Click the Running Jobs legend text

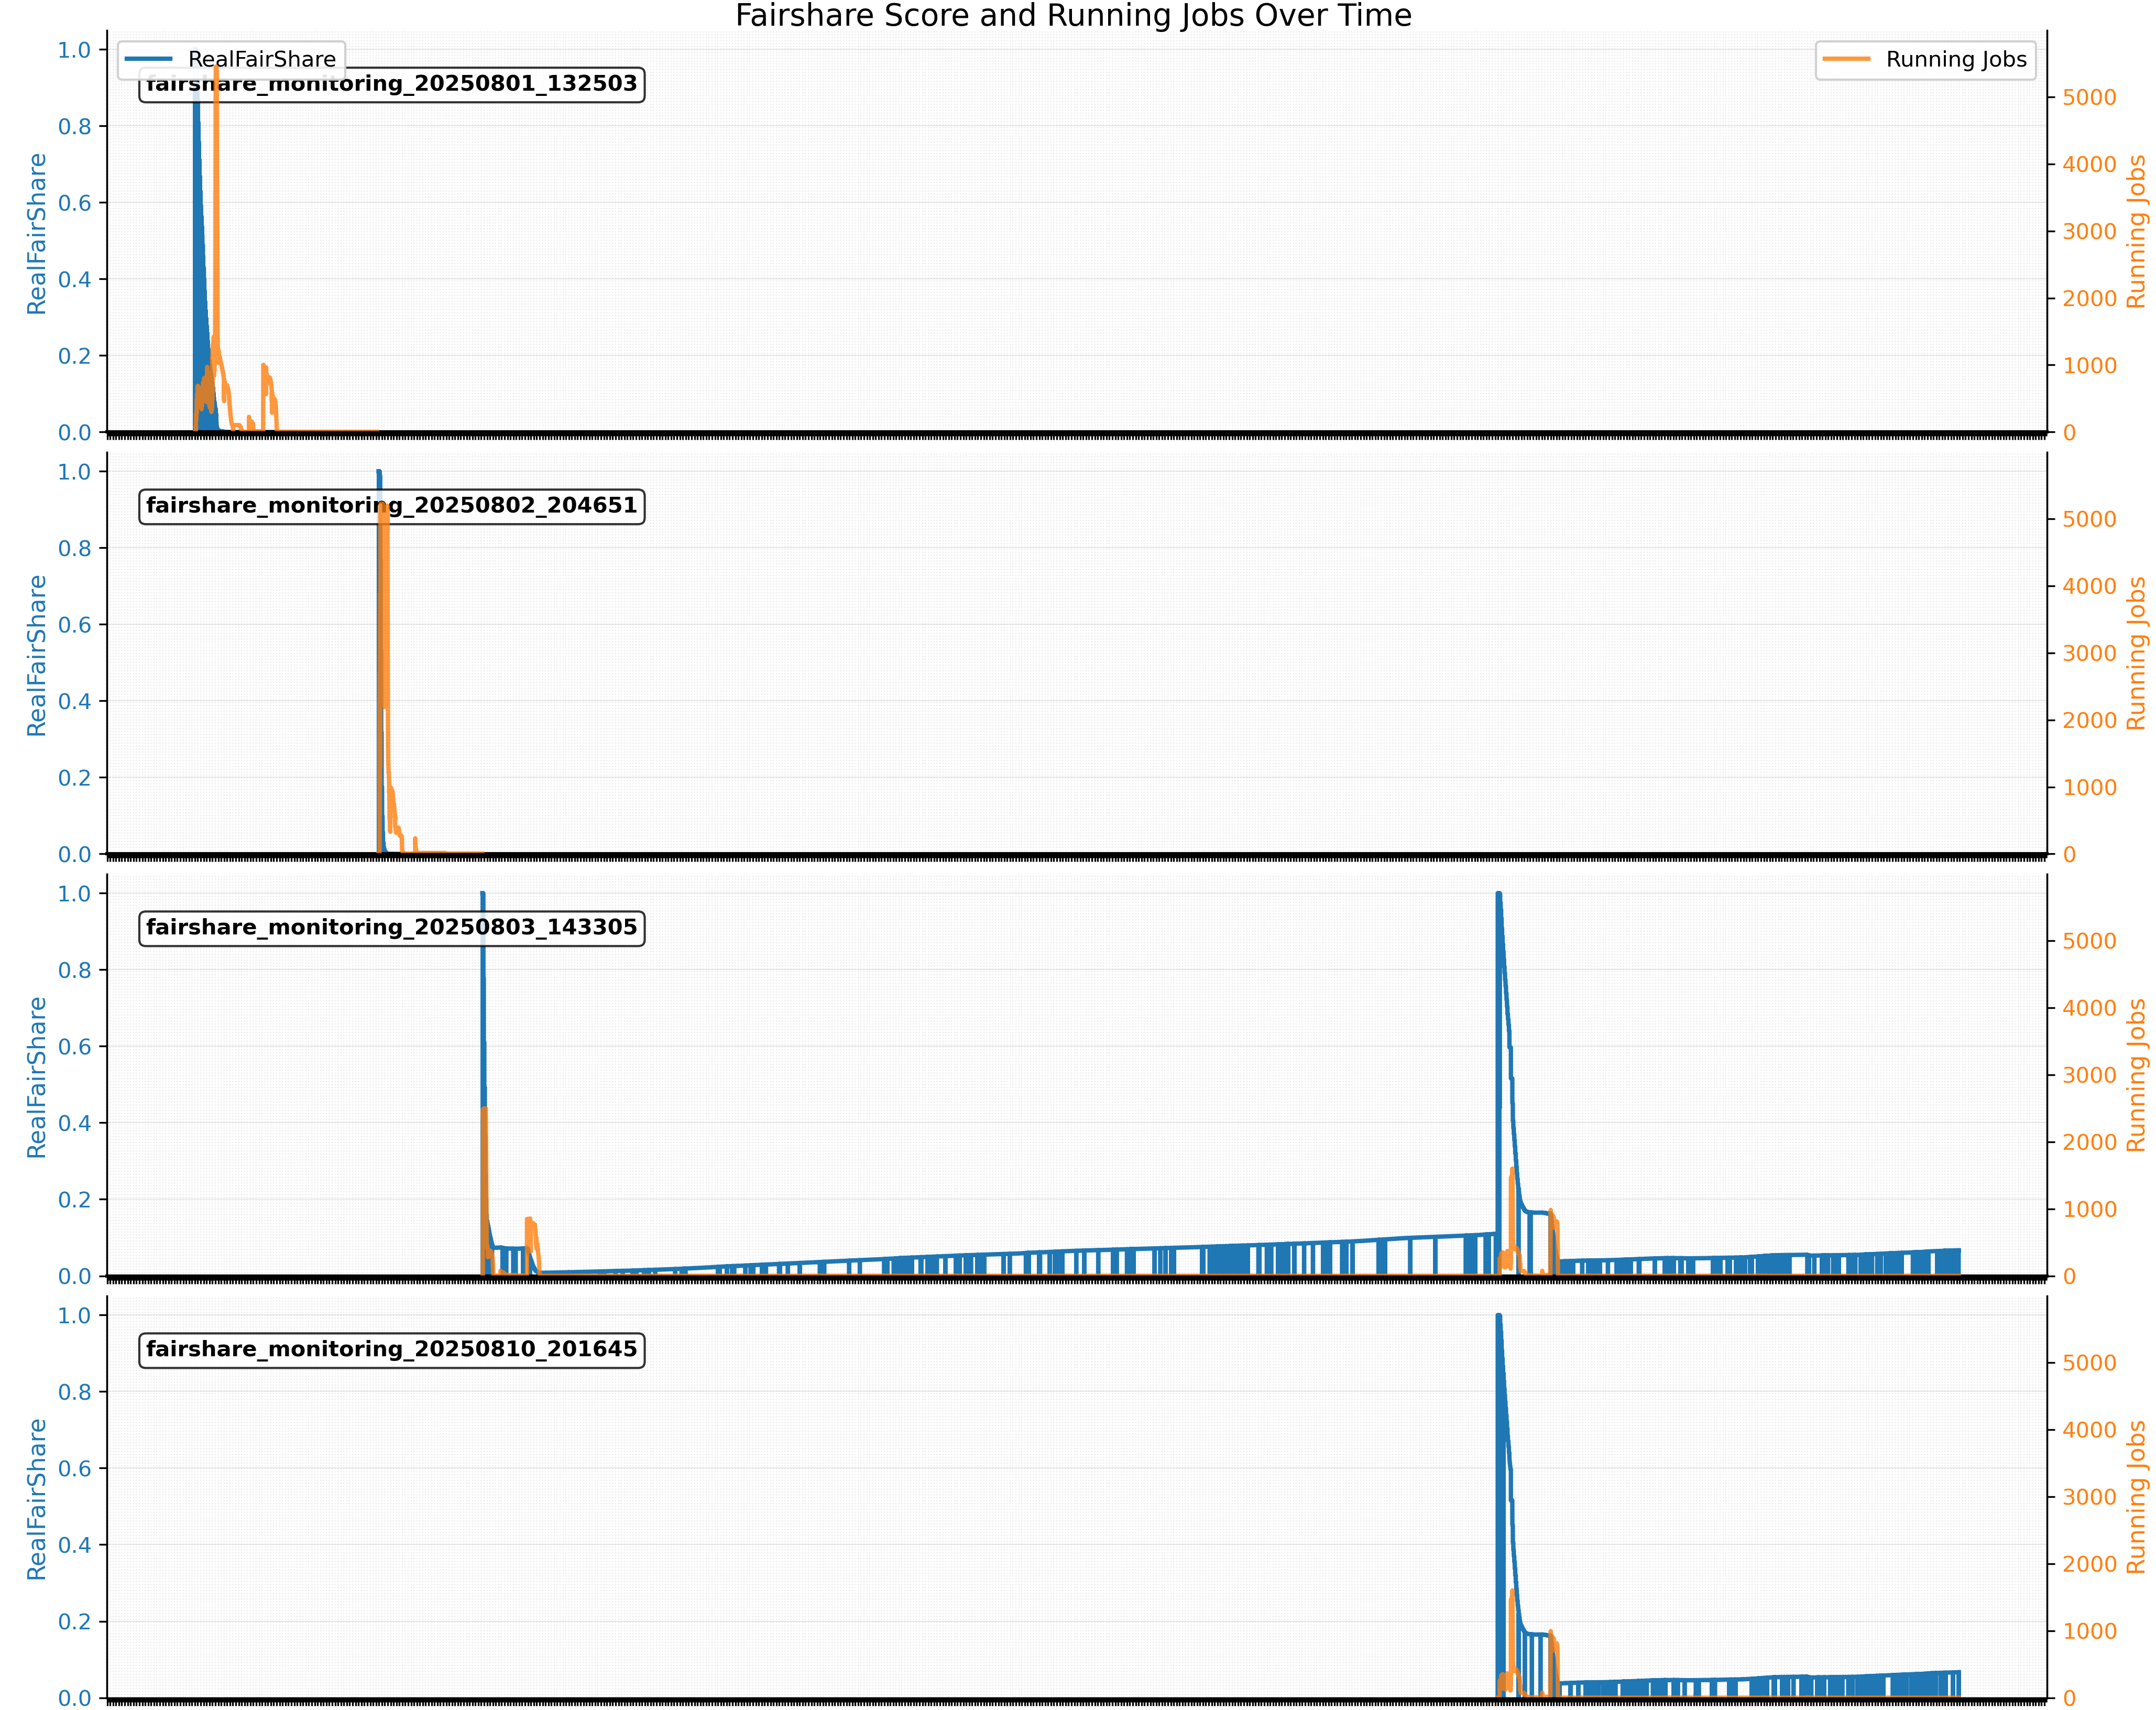pyautogui.click(x=1956, y=59)
